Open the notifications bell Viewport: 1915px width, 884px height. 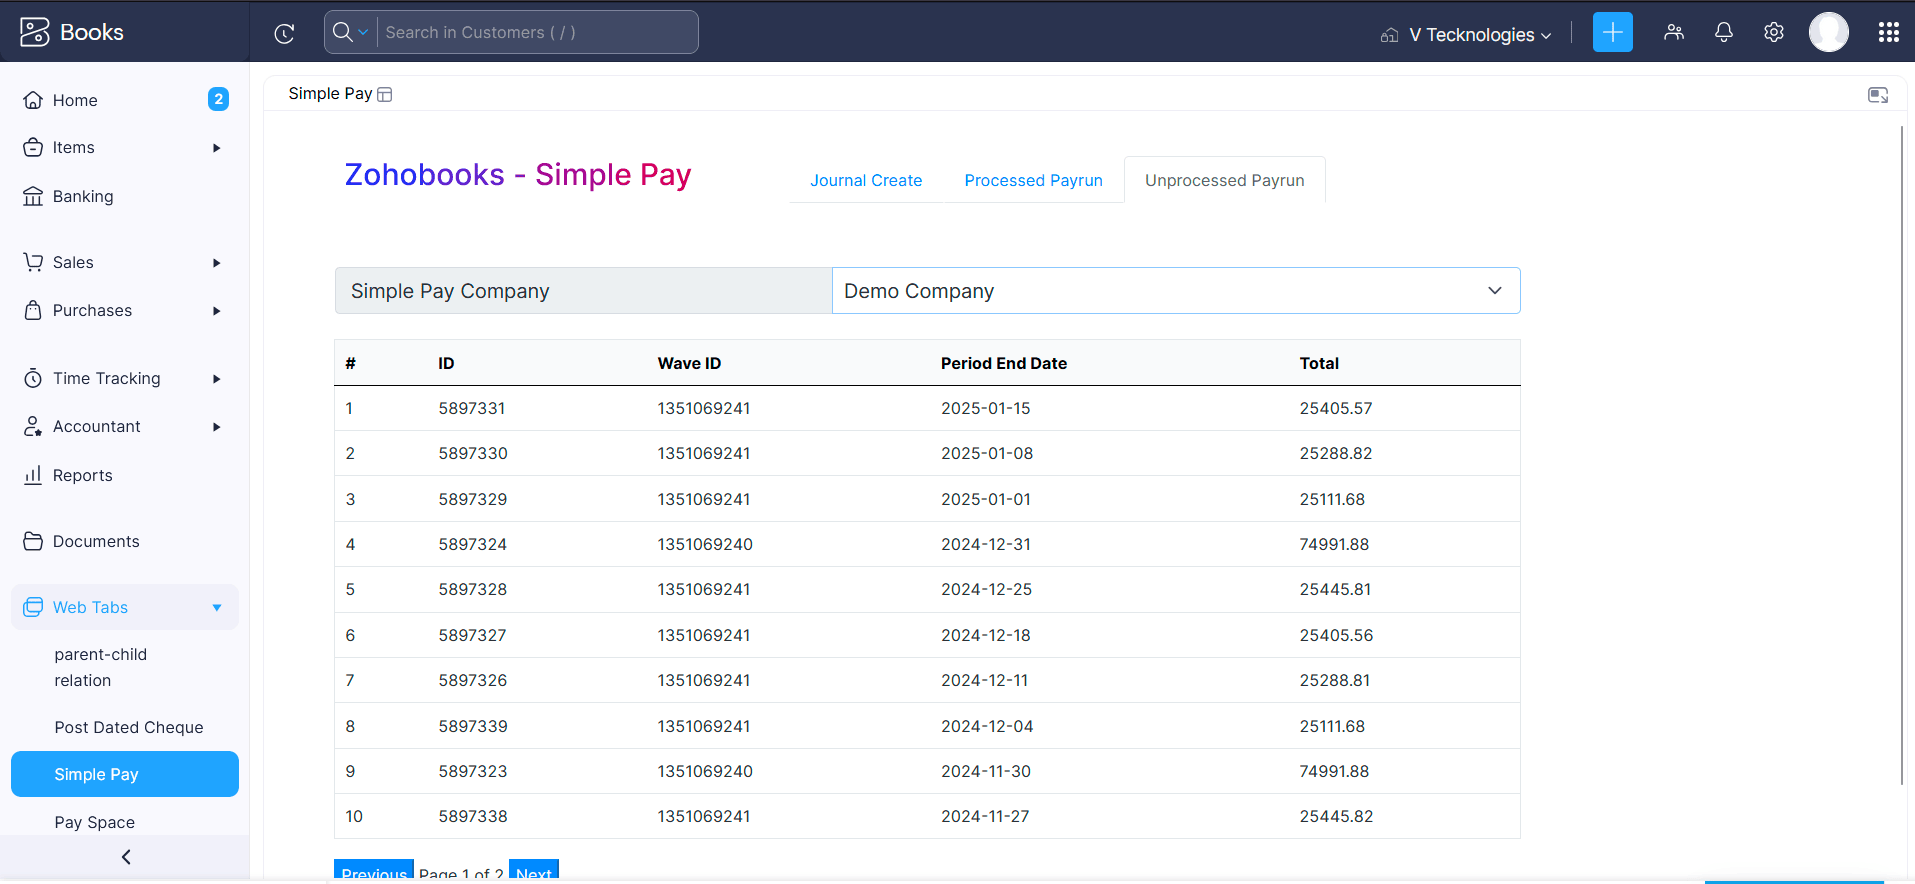click(x=1723, y=32)
